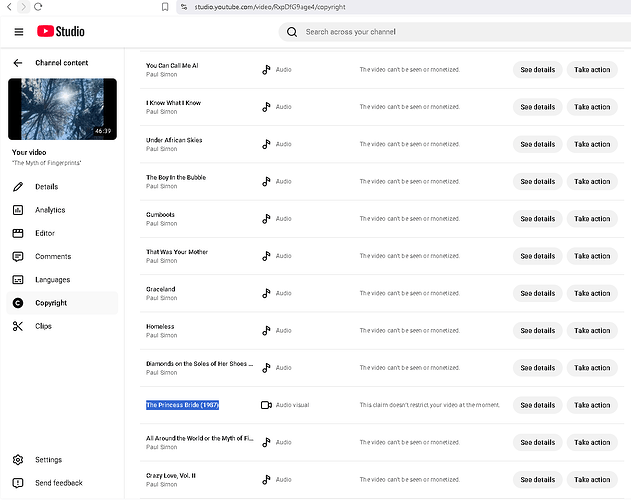The height and width of the screenshot is (500, 631).
Task: Open the Comments section
Action: point(53,256)
